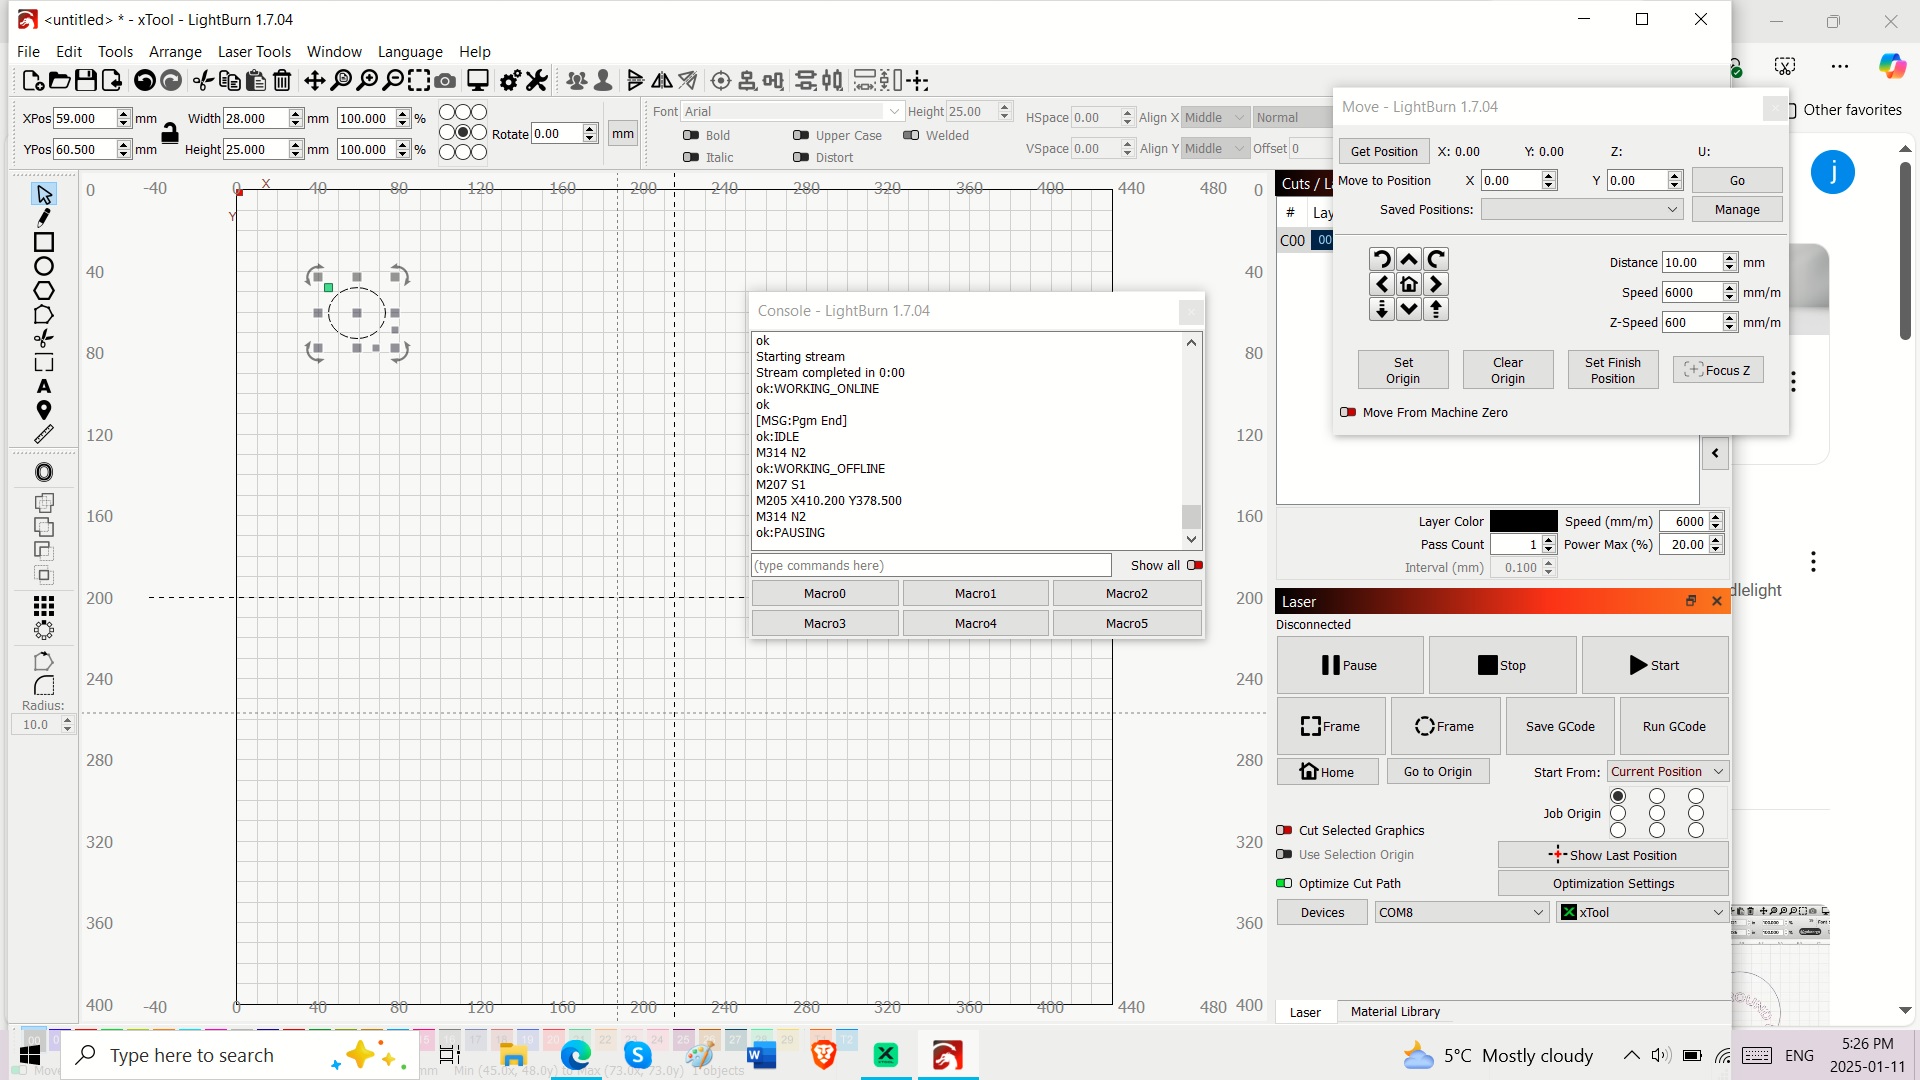Open the camera capture icon
1920x1080 pixels.
tap(446, 81)
